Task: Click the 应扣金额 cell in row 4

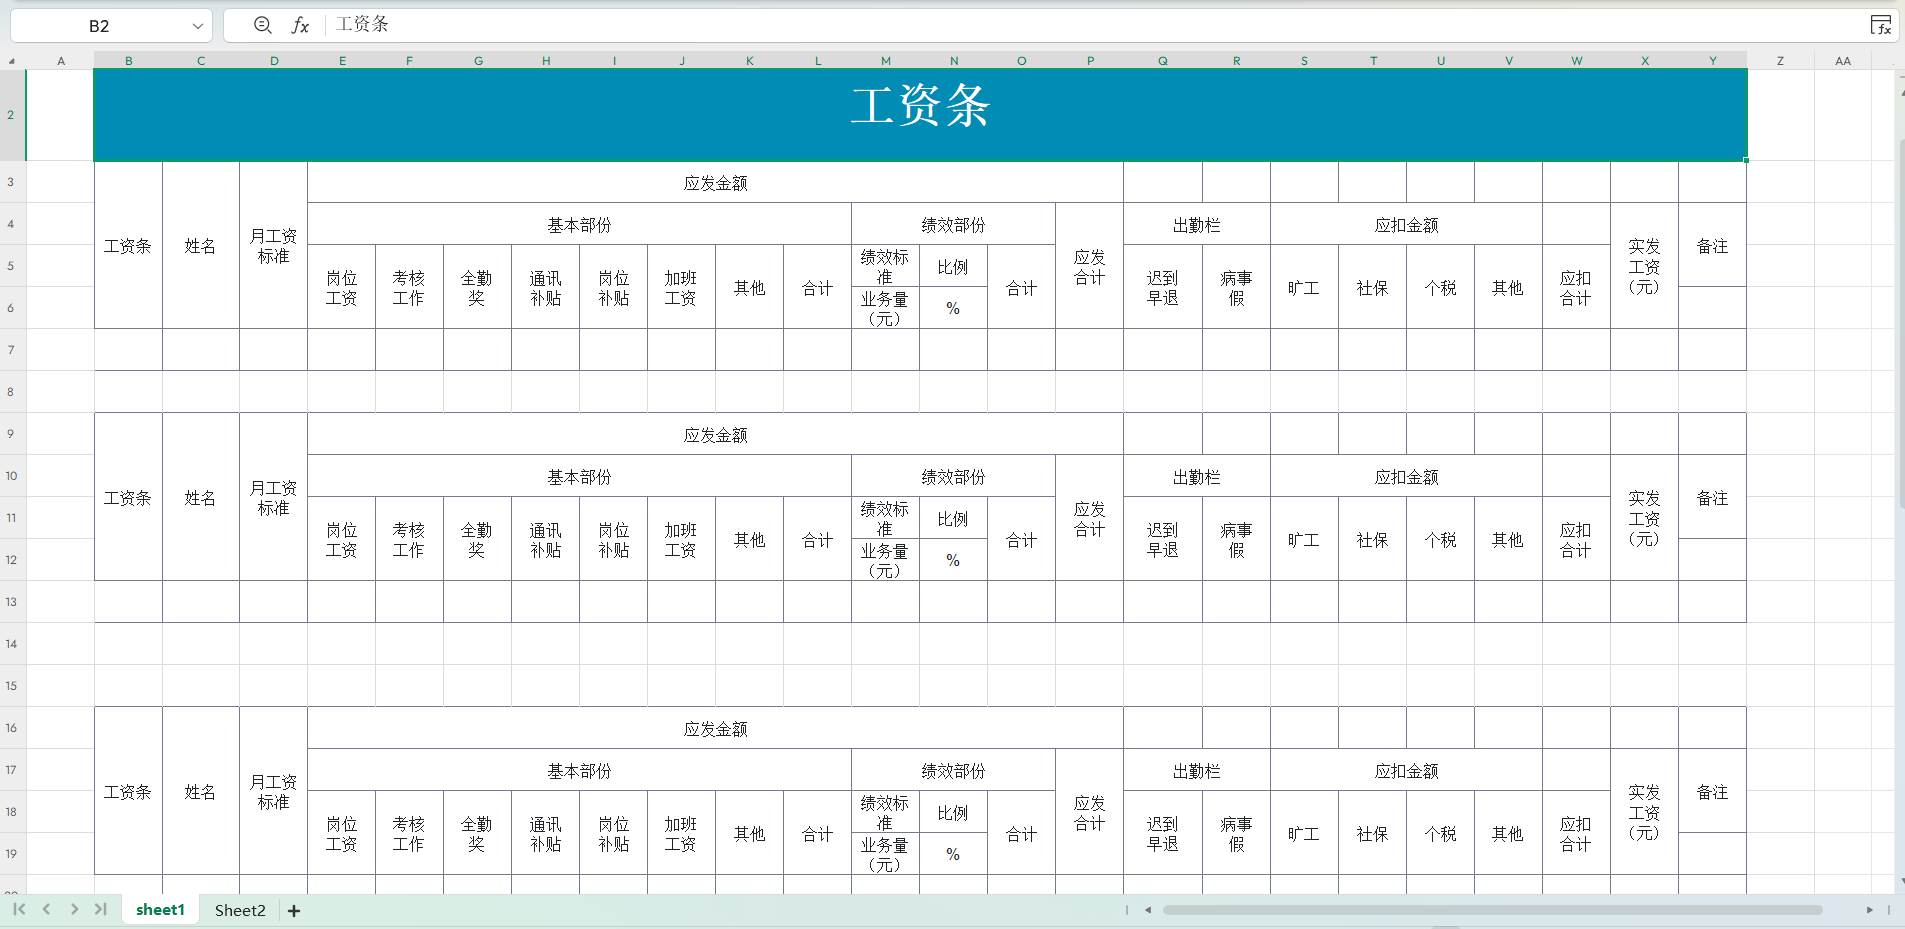Action: [1406, 225]
